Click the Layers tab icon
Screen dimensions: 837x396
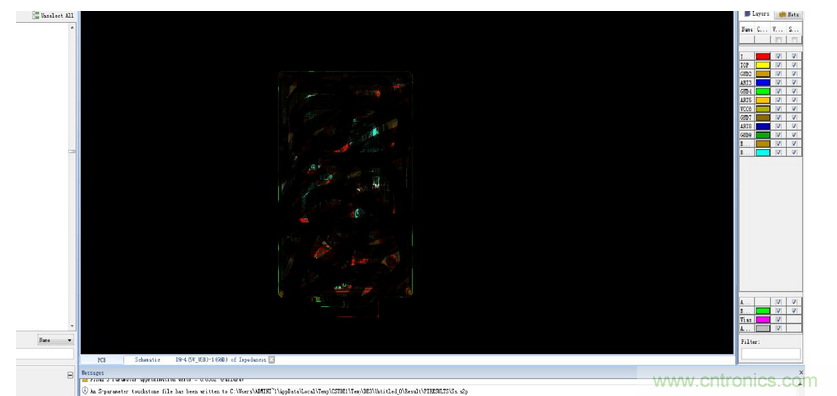(x=748, y=14)
